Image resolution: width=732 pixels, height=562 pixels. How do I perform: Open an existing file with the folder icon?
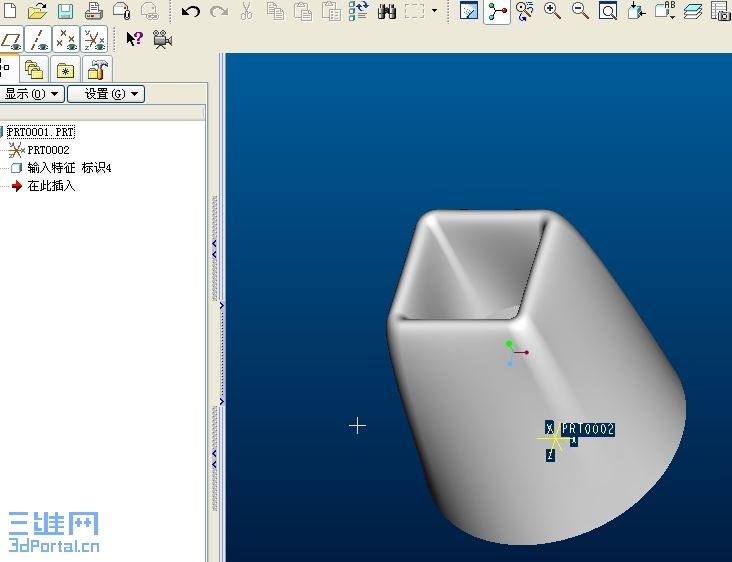[37, 10]
